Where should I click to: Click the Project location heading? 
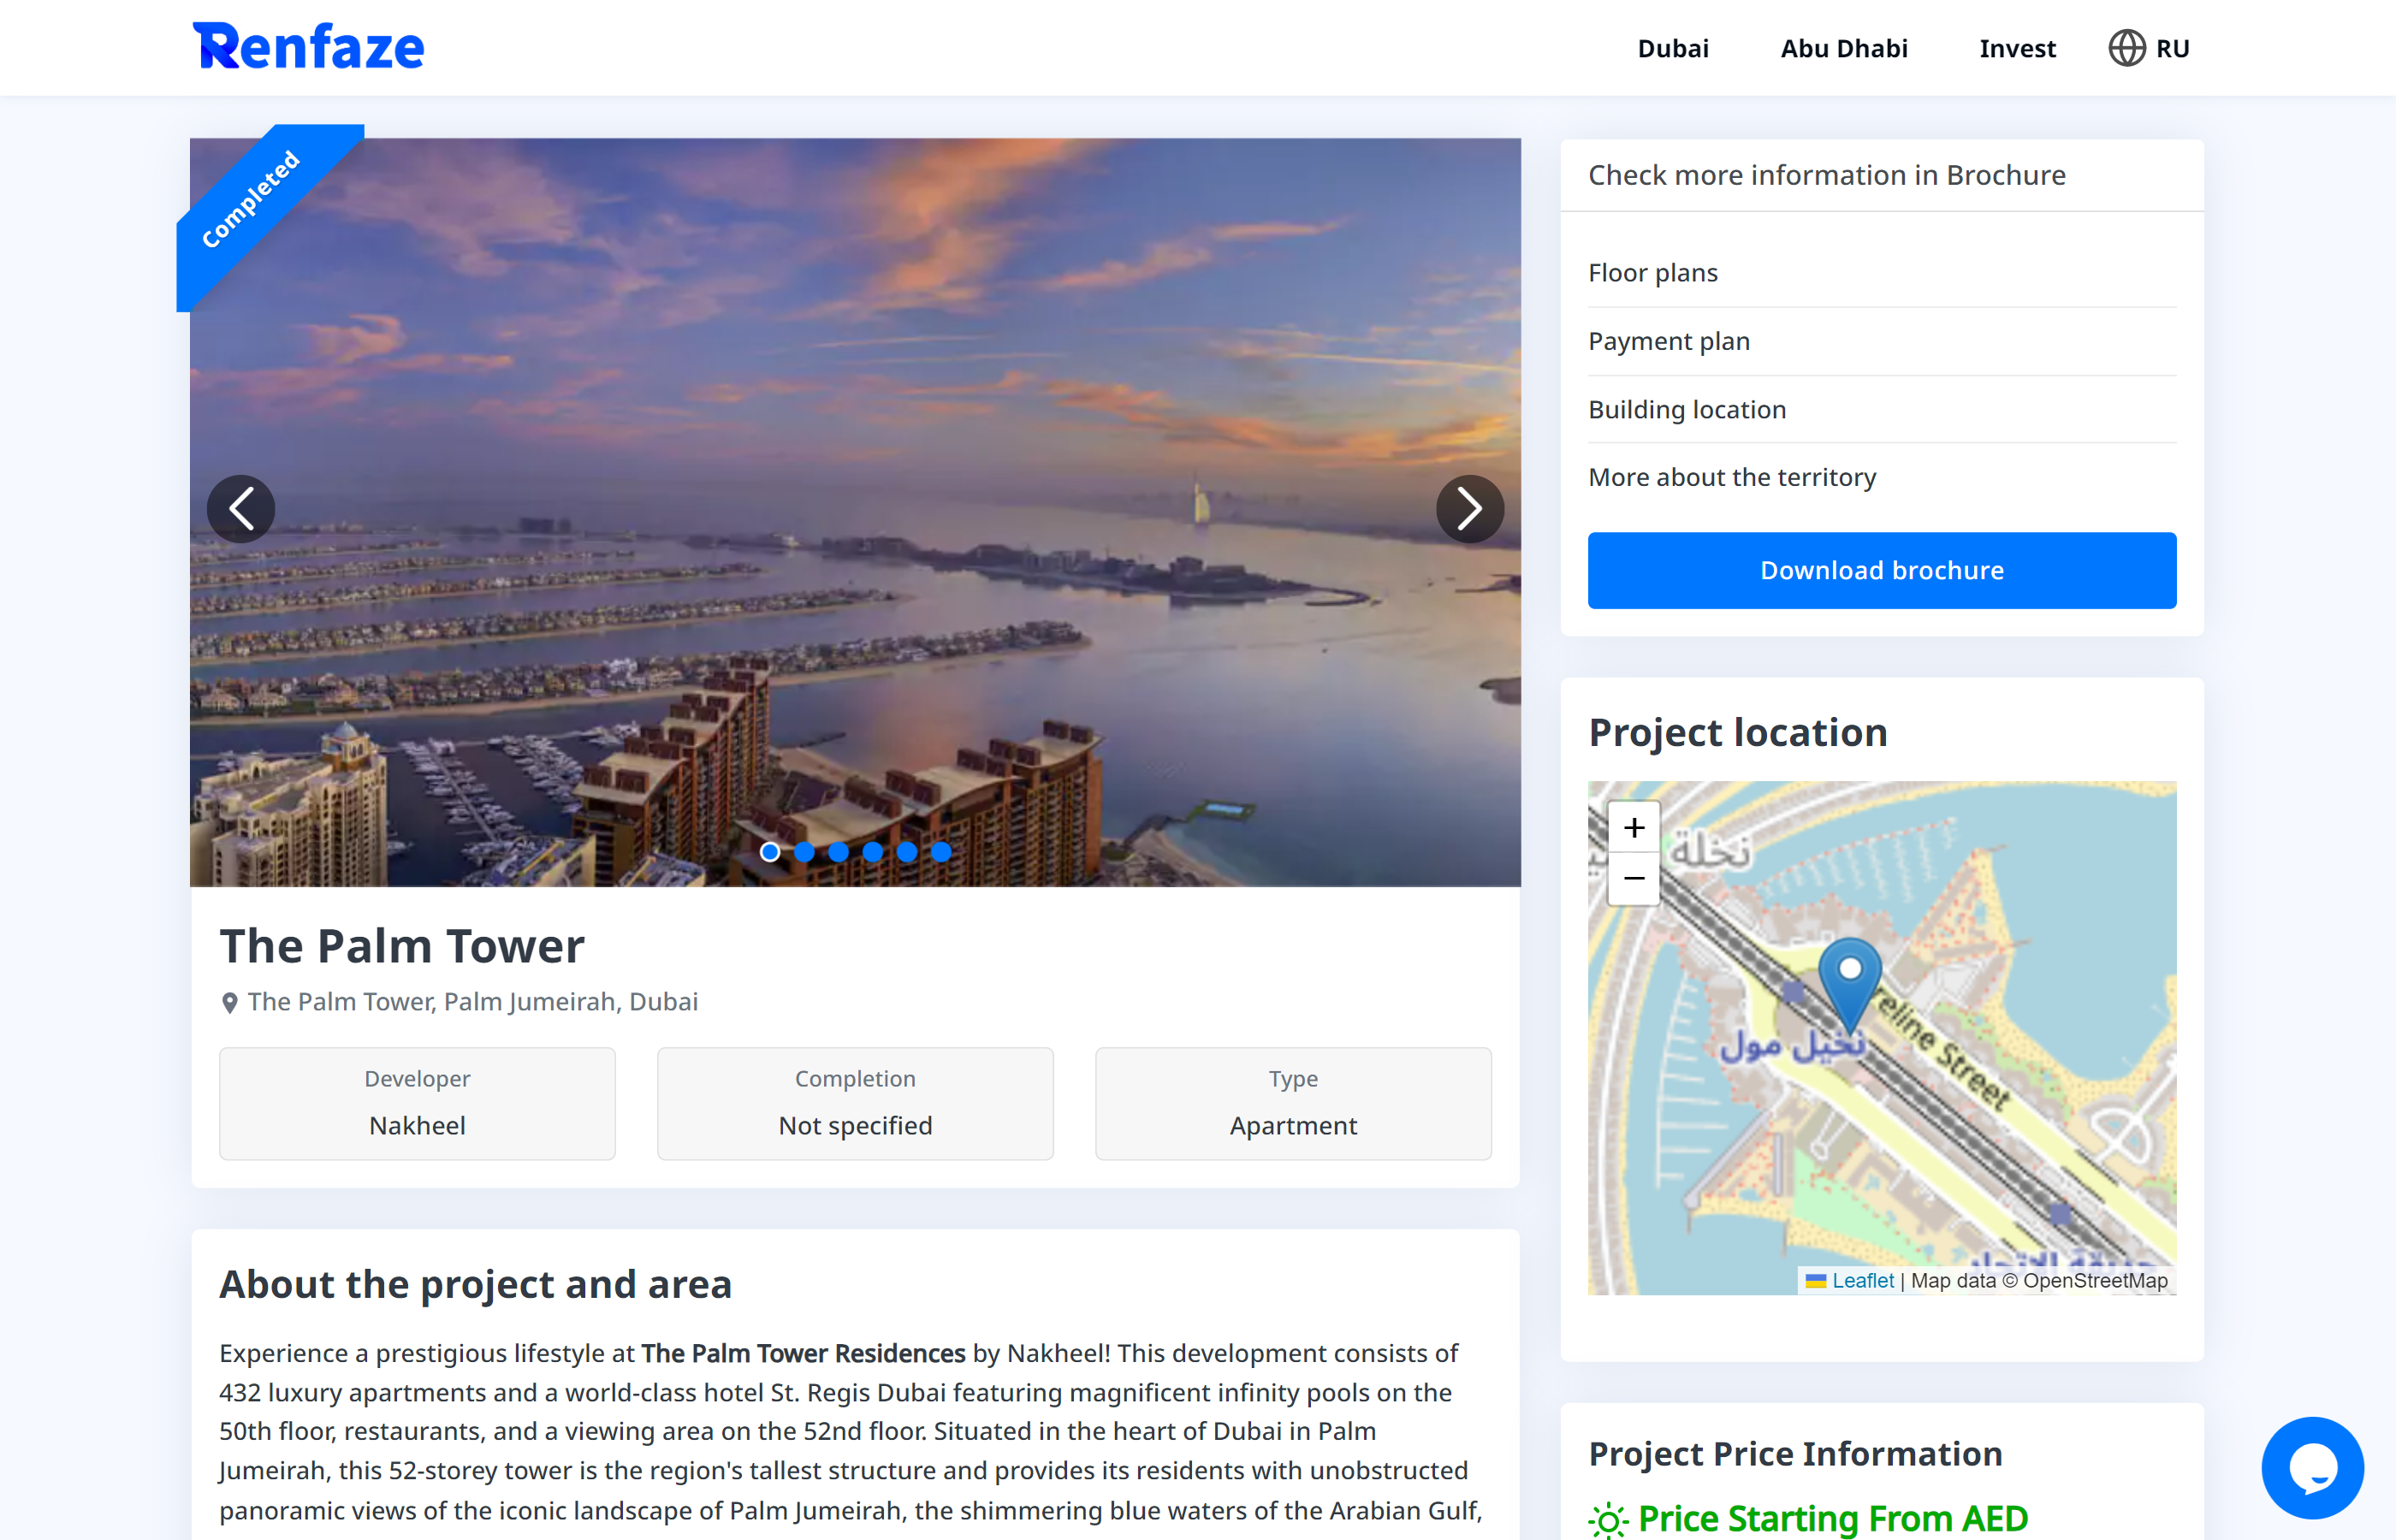point(1738,732)
